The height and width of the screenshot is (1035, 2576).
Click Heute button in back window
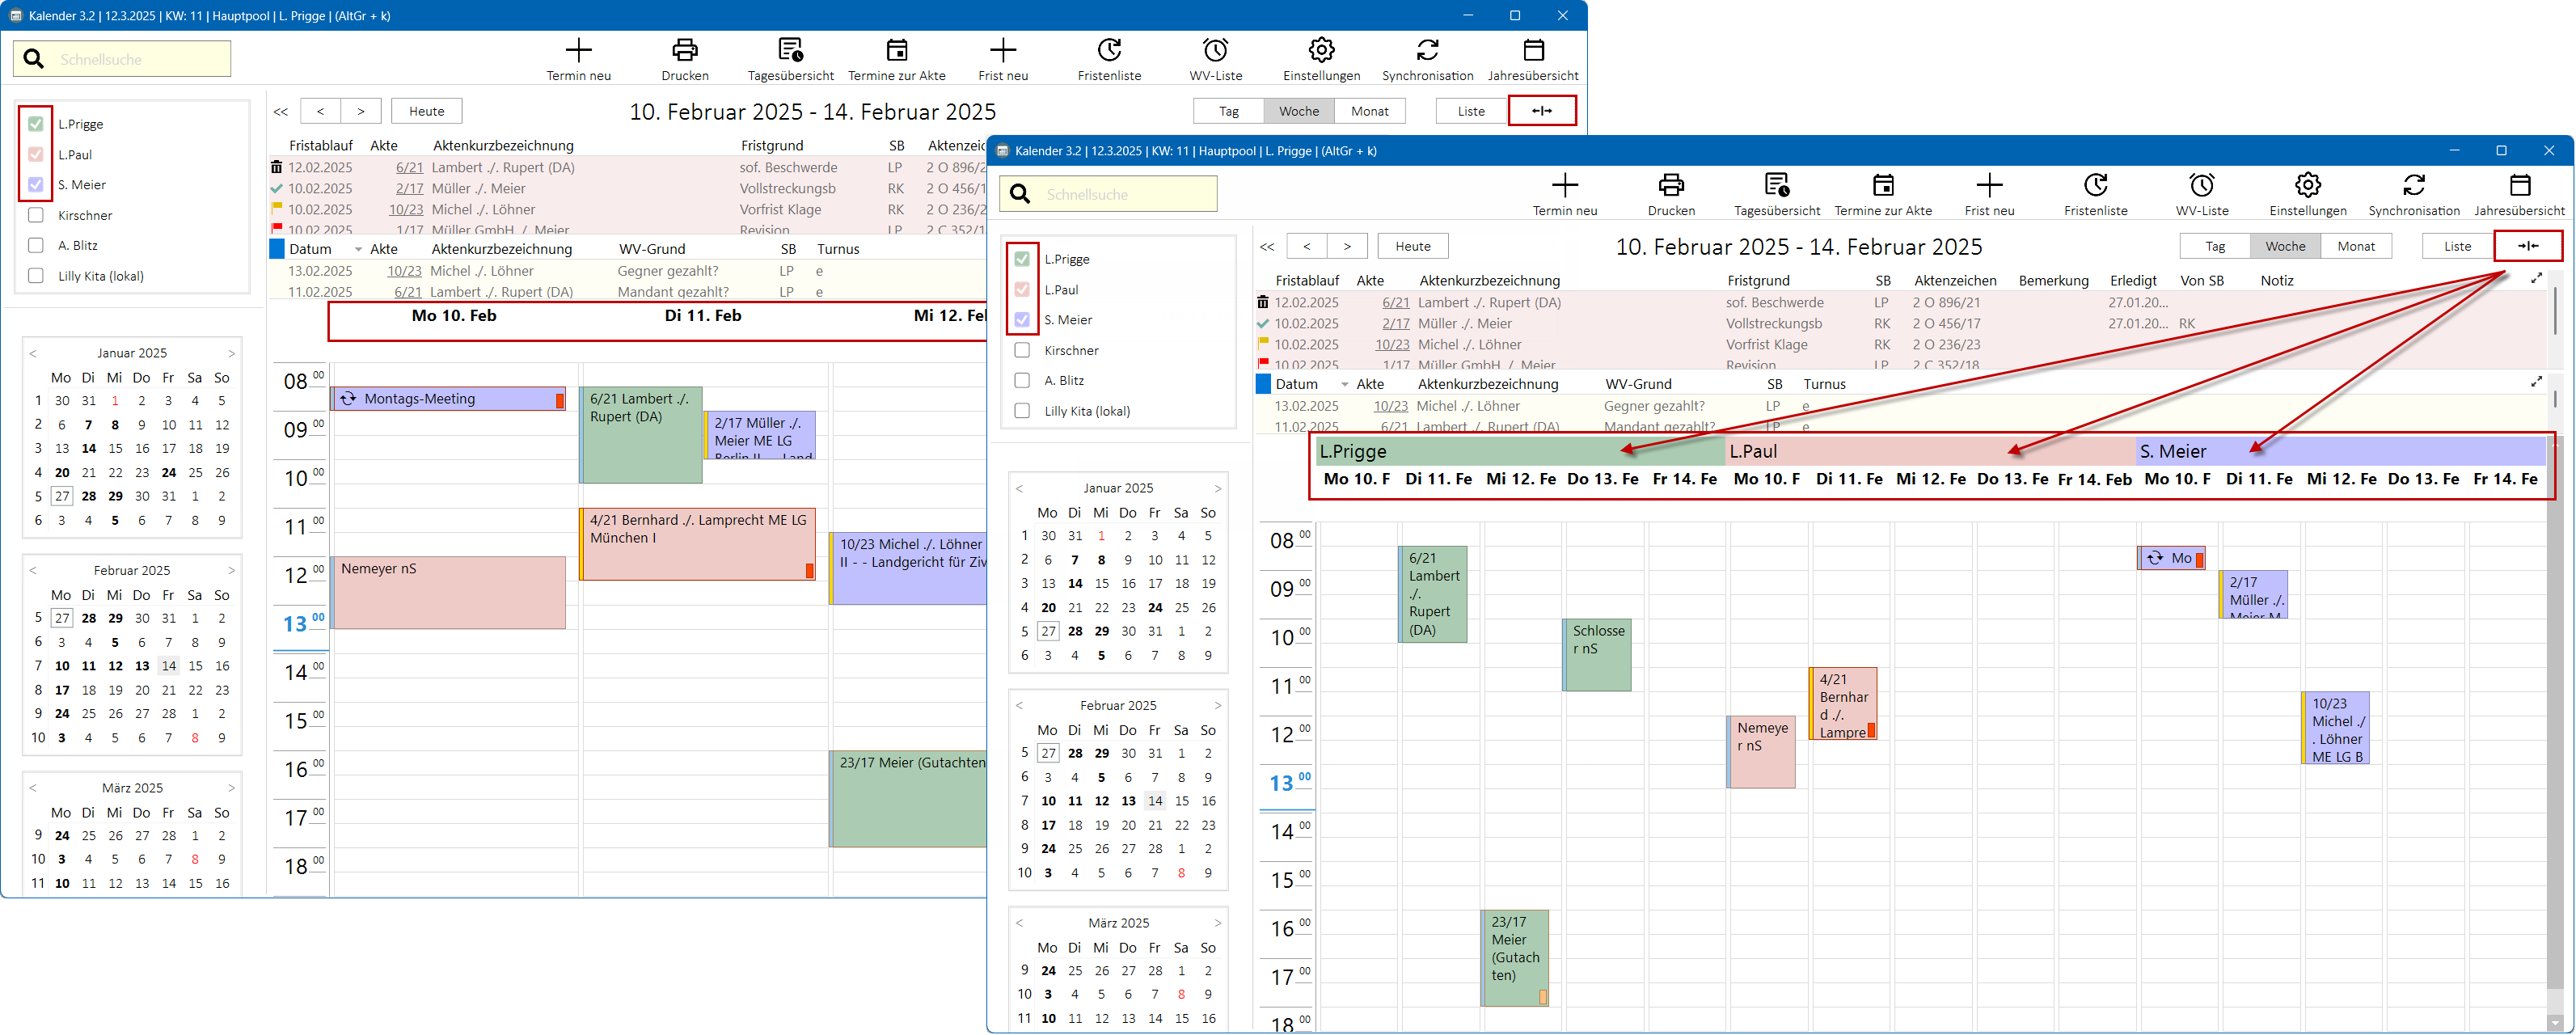[x=427, y=111]
